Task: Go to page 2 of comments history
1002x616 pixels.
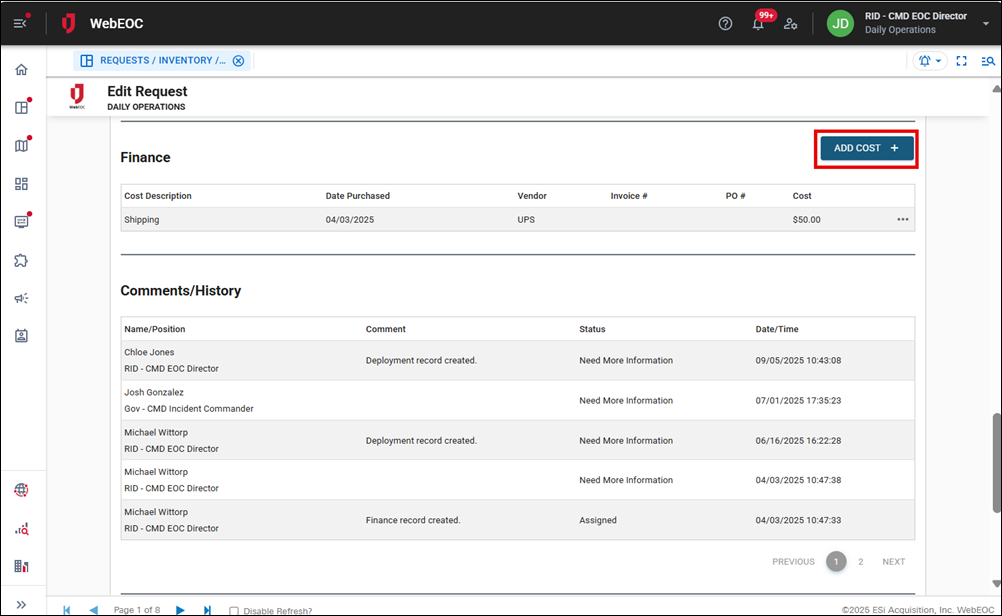Action: coord(860,562)
